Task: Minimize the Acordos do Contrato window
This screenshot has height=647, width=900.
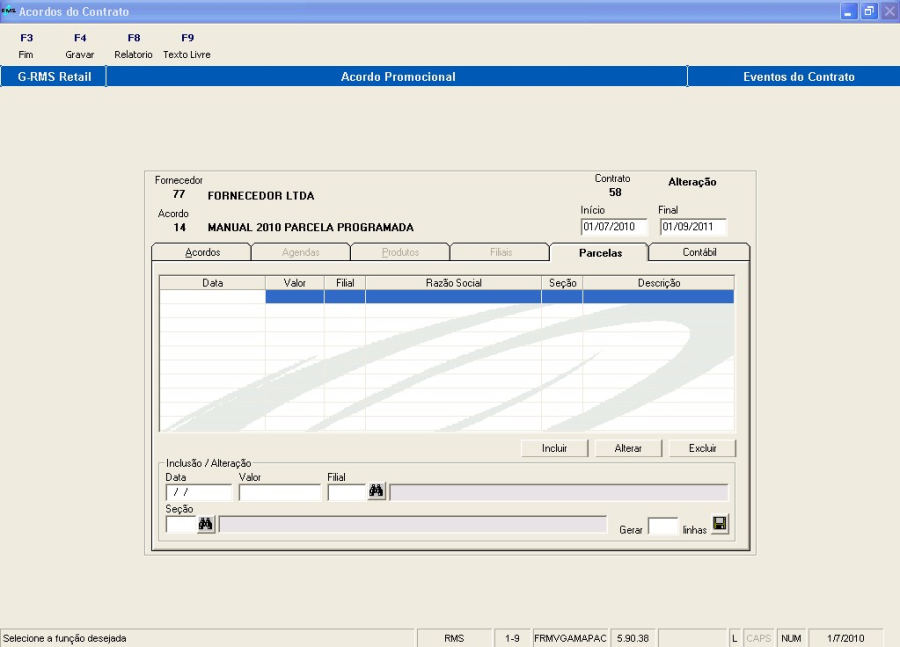Action: click(848, 11)
